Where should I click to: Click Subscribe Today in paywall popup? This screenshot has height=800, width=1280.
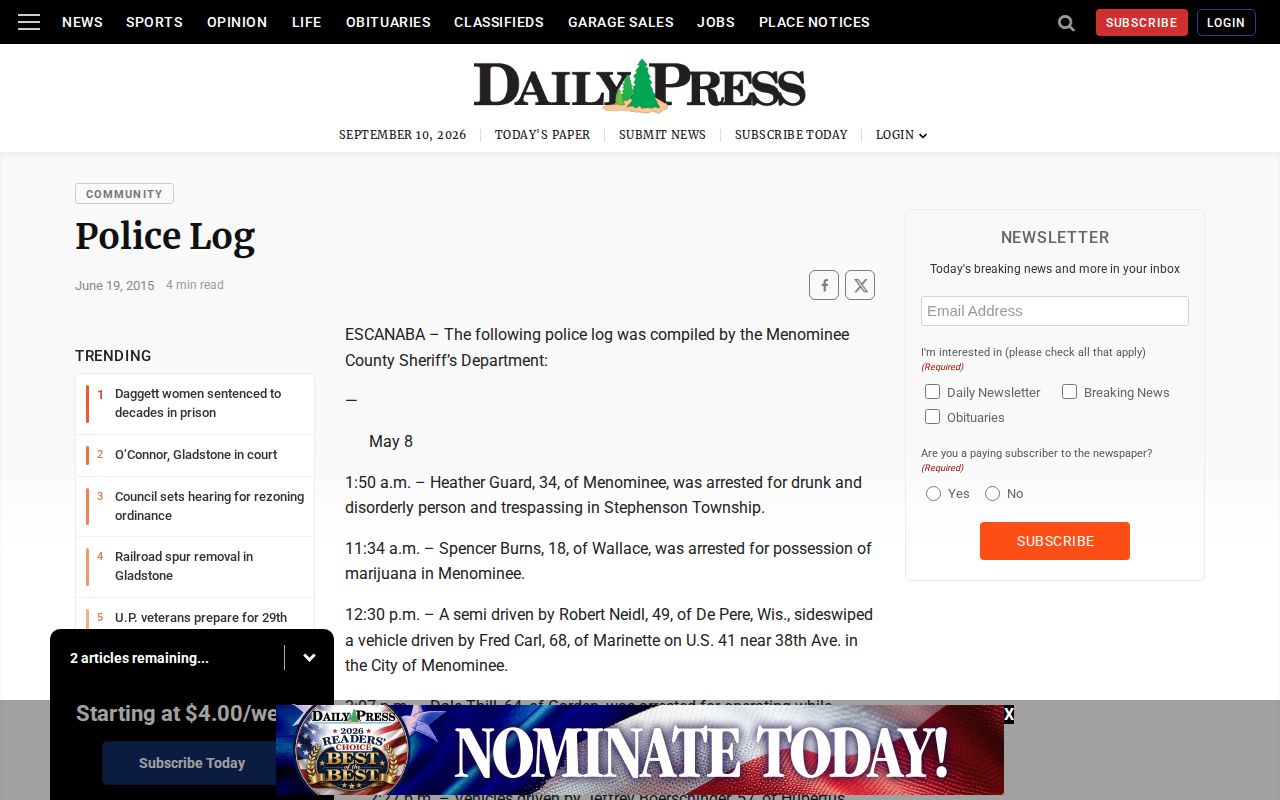coord(192,763)
